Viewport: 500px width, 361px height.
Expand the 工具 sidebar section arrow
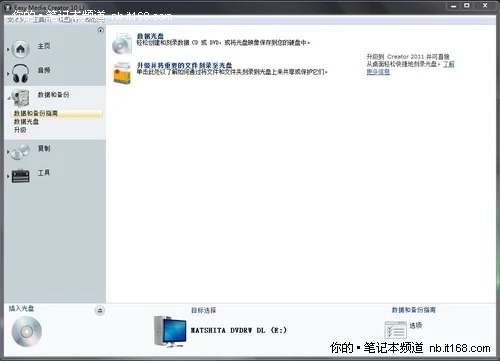[x=8, y=176]
